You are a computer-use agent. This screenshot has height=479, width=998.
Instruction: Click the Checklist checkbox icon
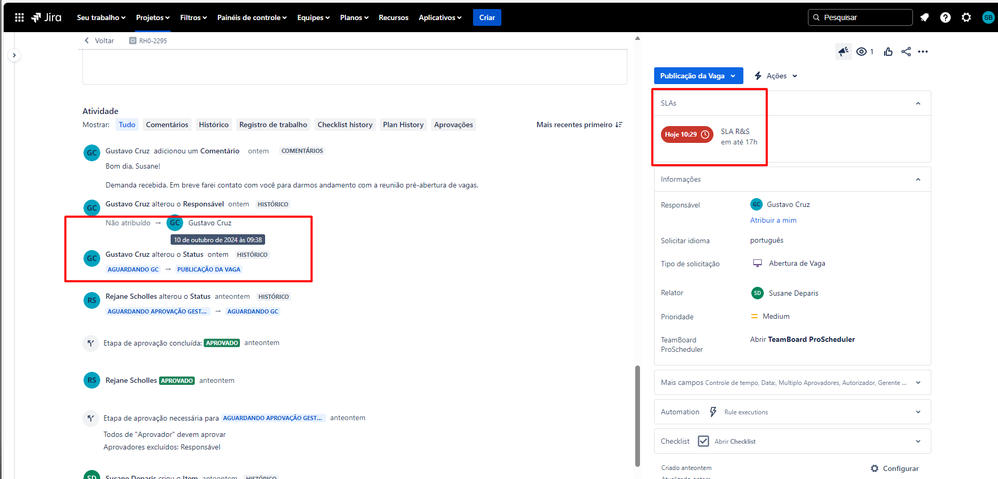coord(703,441)
